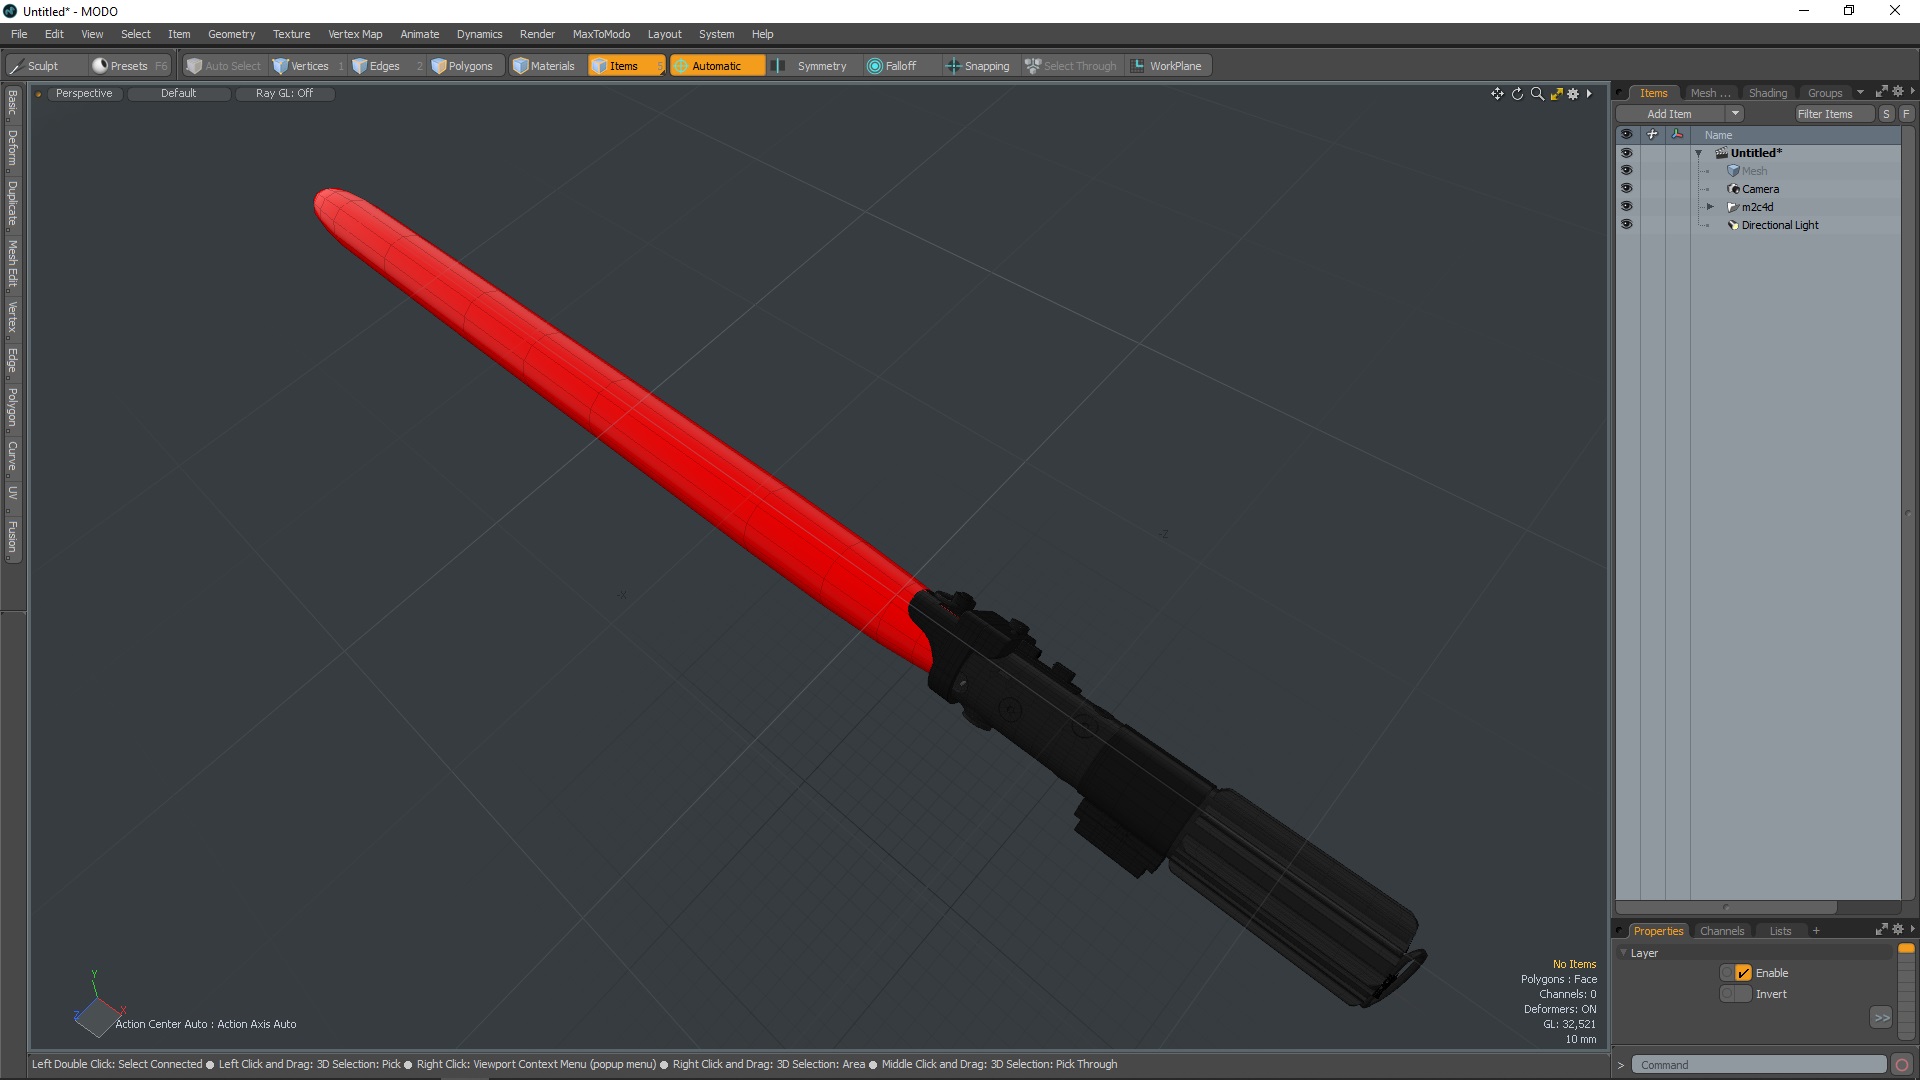The image size is (1920, 1080).
Task: Click the command record circle button
Action: click(1902, 1065)
